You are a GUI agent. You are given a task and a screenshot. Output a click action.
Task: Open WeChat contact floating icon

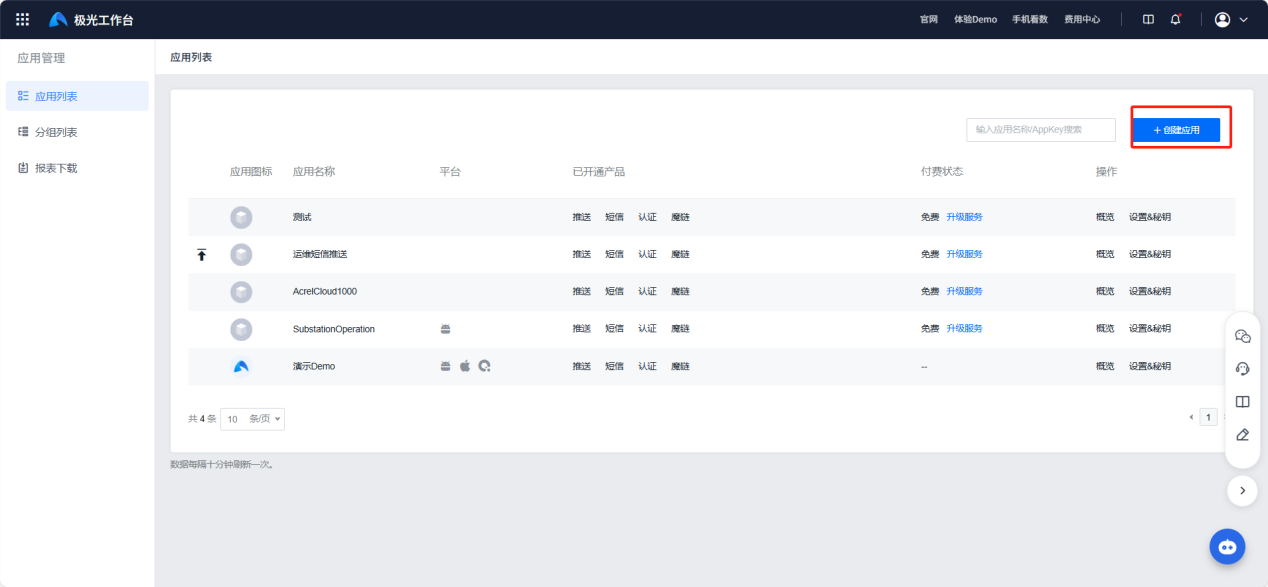click(x=1243, y=336)
